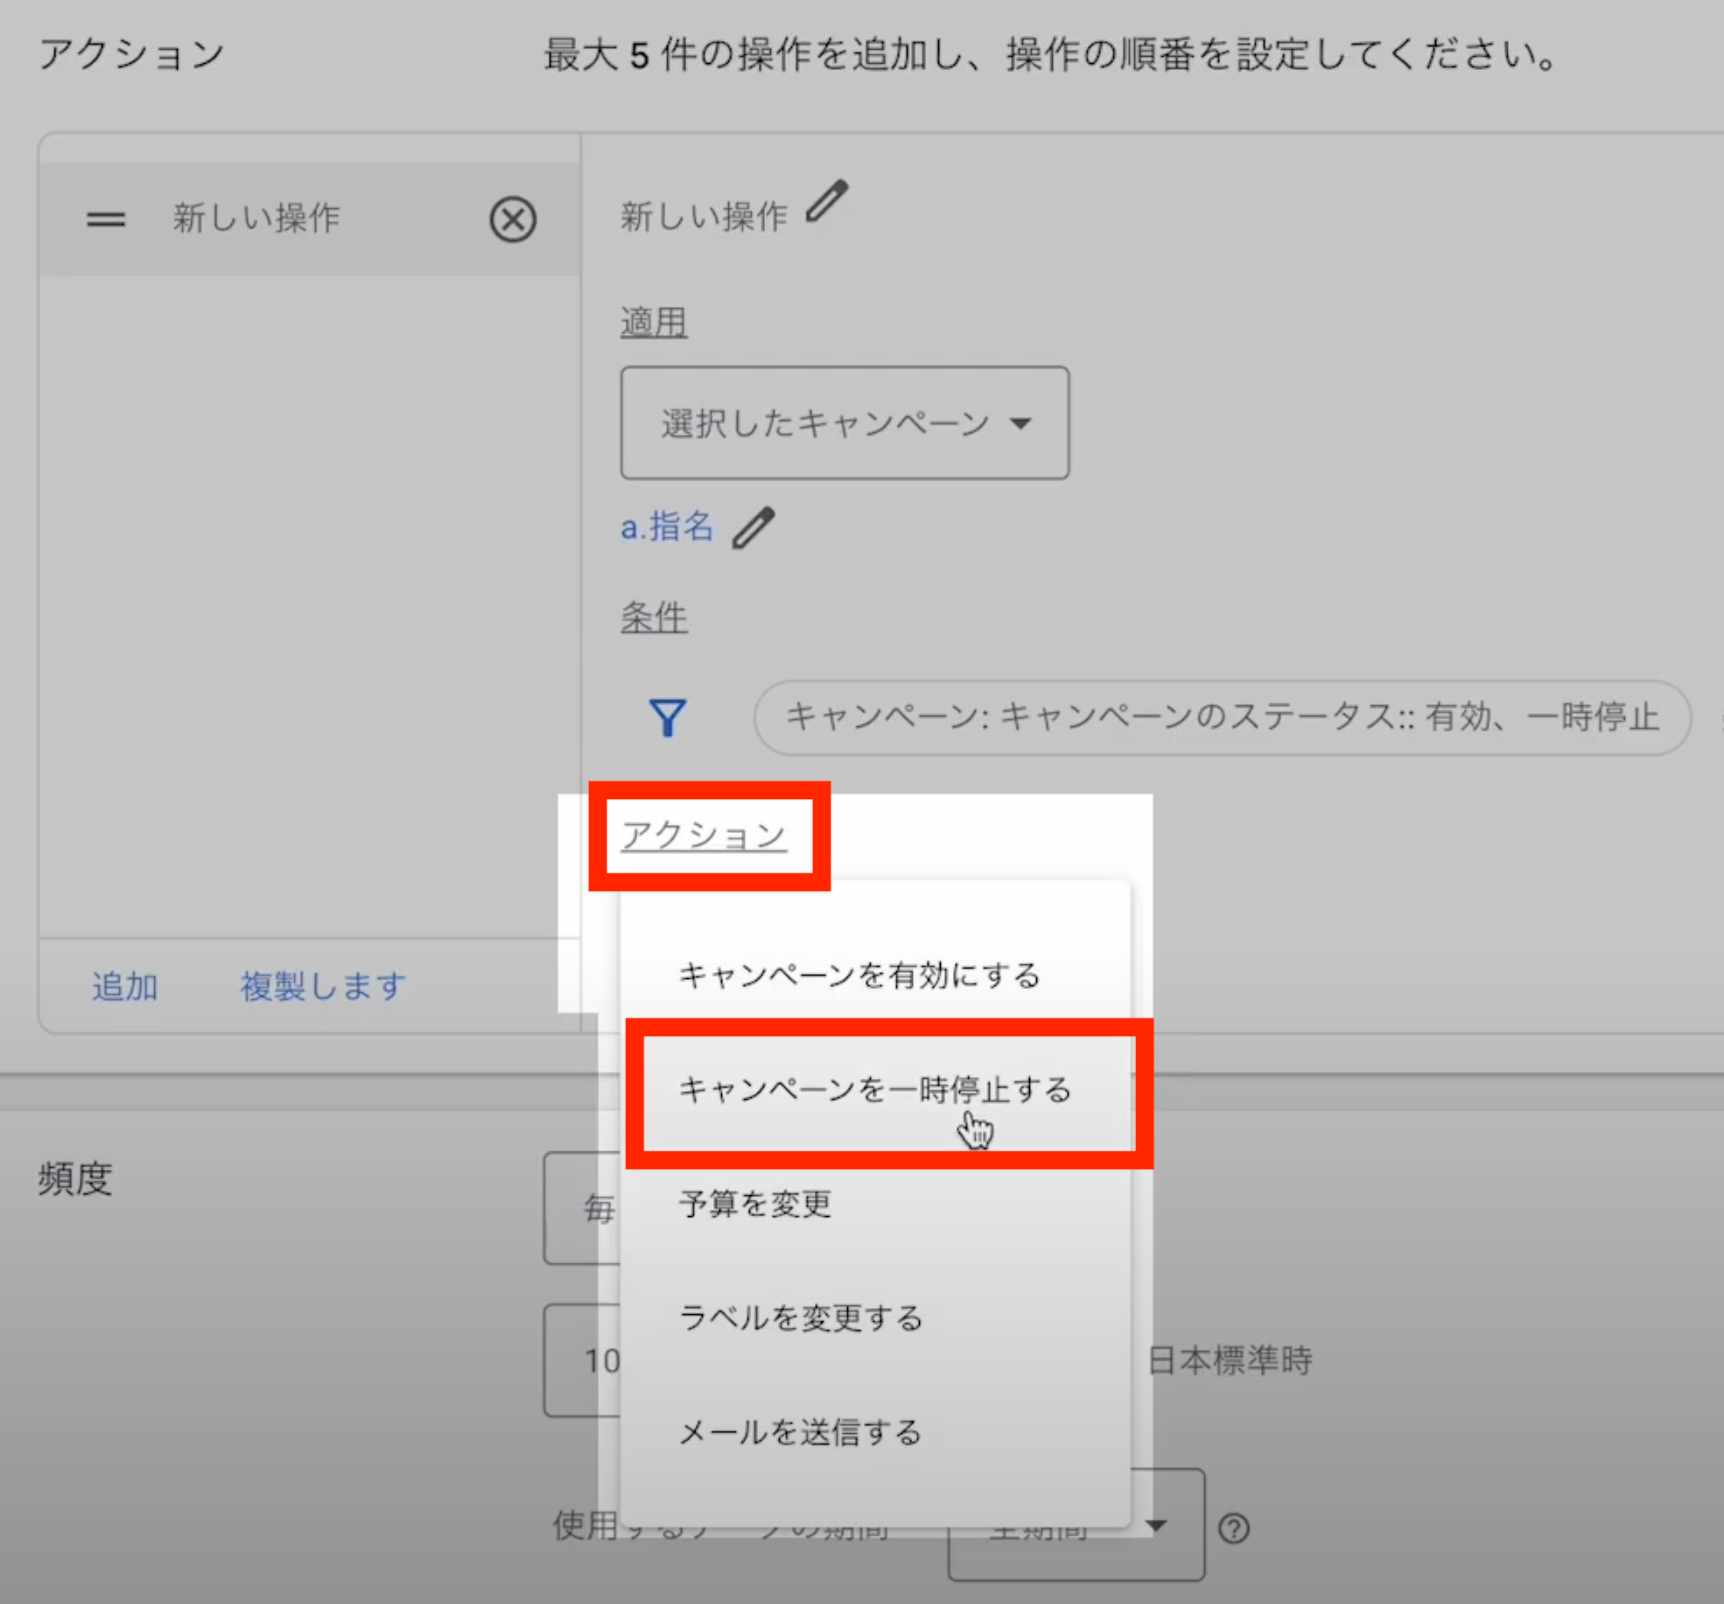Click the 追加 link
1724x1604 pixels.
click(x=125, y=987)
